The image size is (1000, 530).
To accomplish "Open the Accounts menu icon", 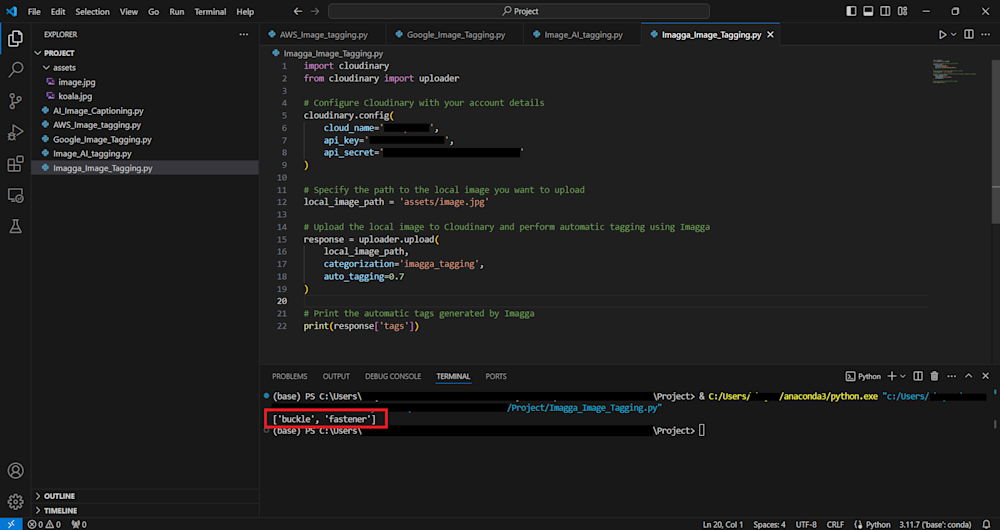I will click(x=15, y=471).
